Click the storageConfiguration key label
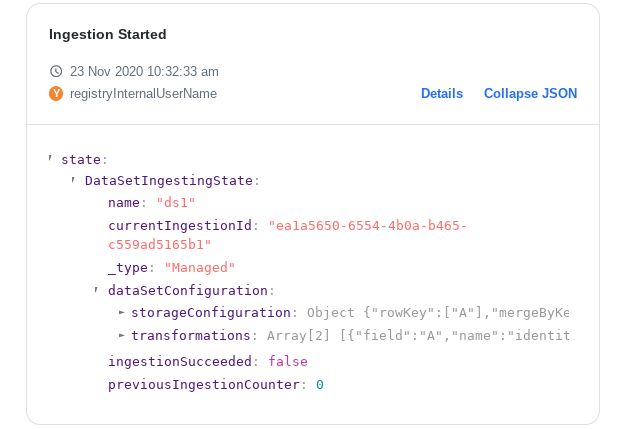 pos(211,312)
